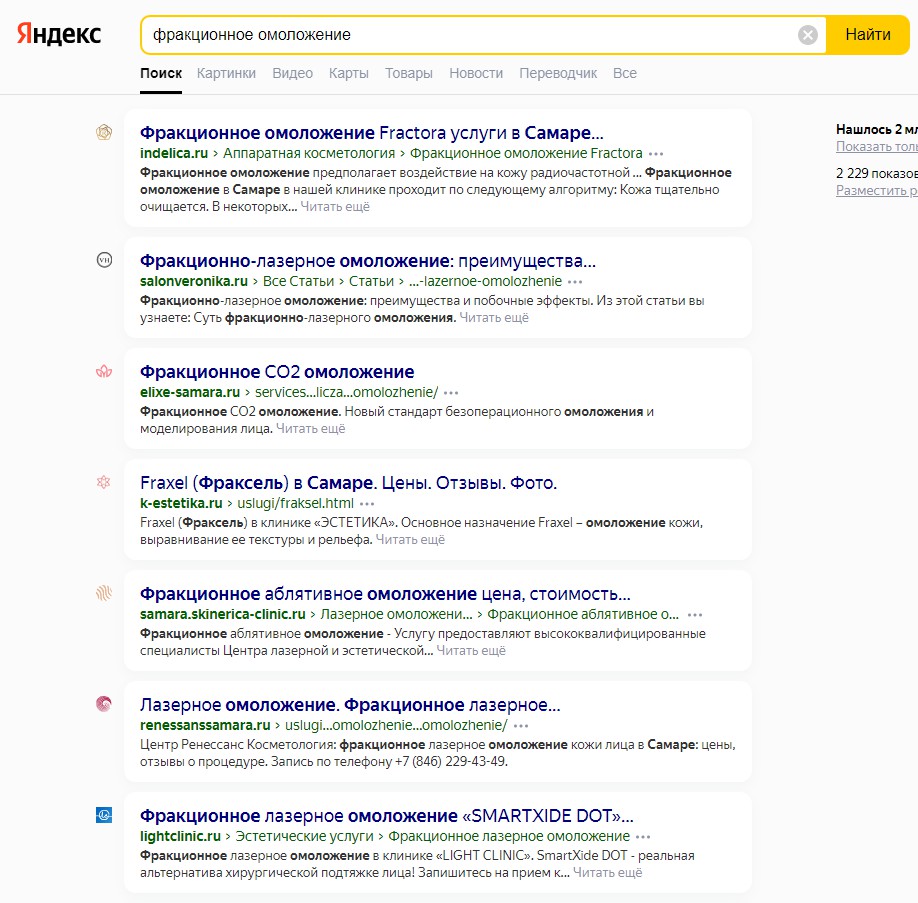The width and height of the screenshot is (918, 903).
Task: Click the k-estetika.ru flower favicon
Action: 104,482
